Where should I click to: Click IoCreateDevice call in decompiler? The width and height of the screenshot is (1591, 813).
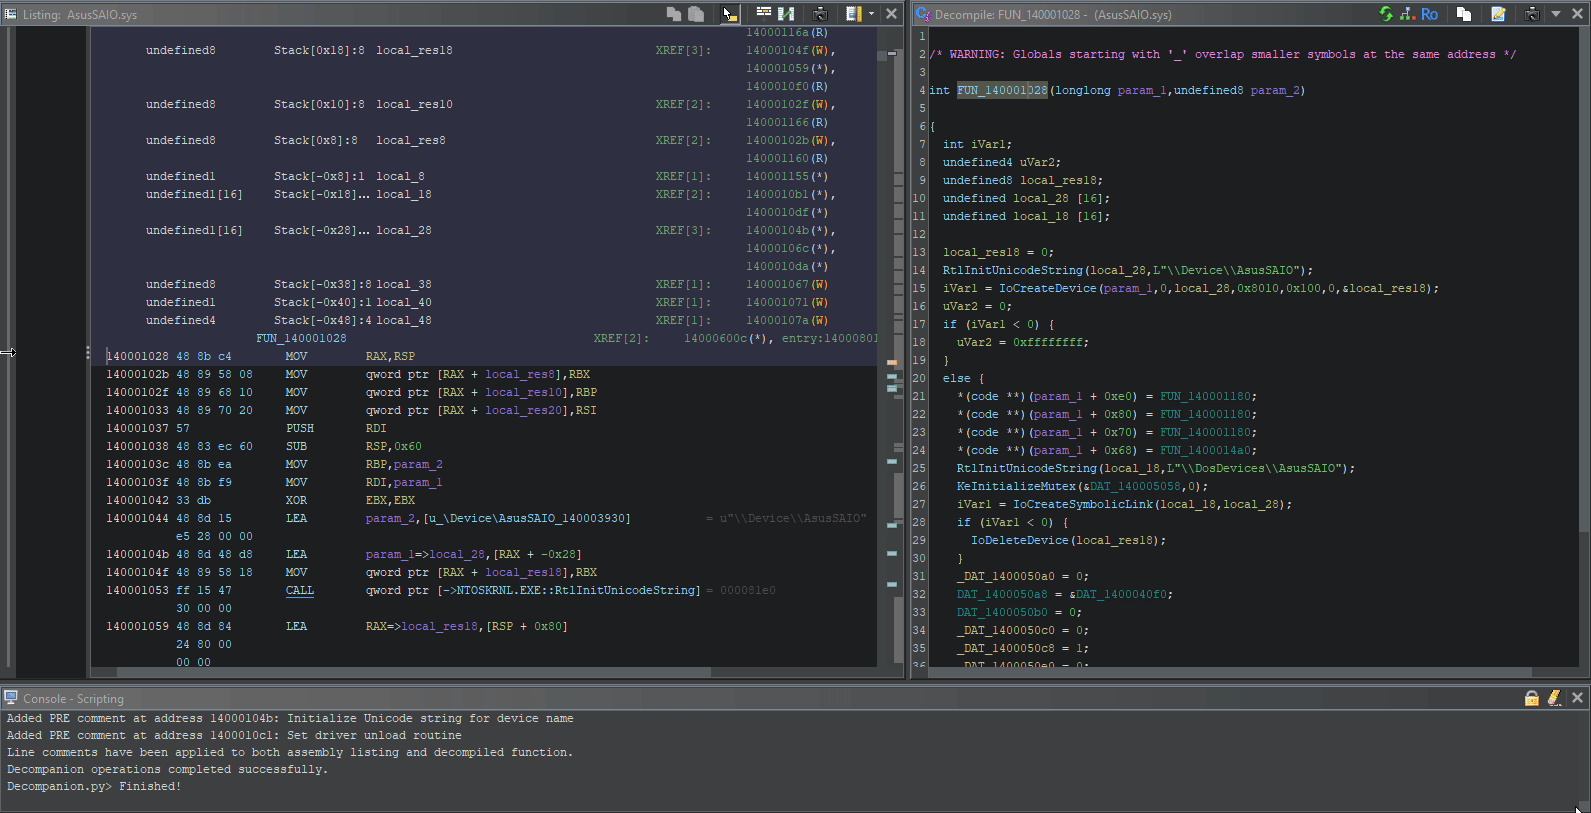tap(1047, 288)
